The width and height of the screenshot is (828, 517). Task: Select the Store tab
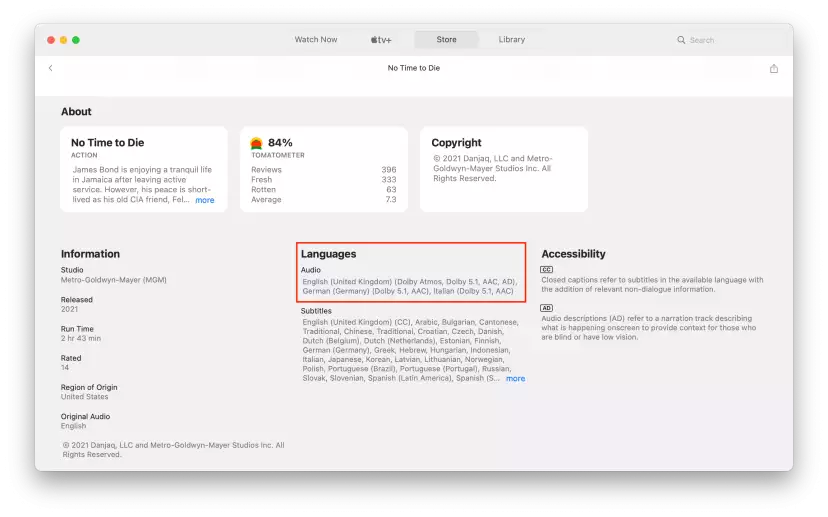446,40
